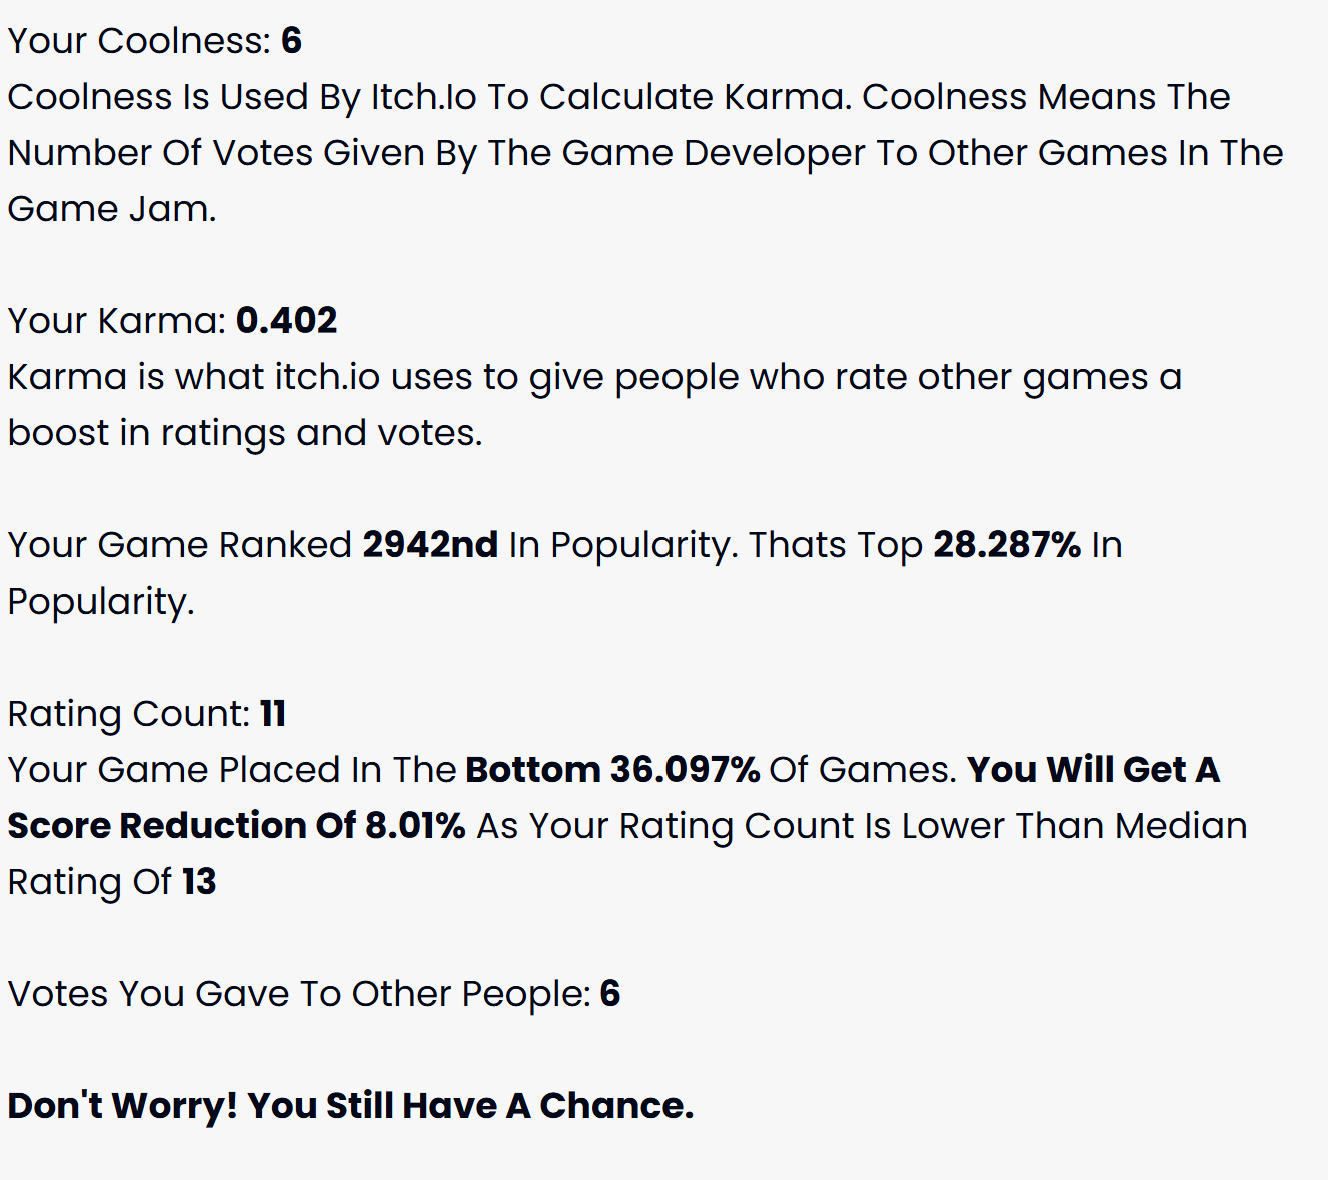Click the popularity rank 2942nd

pyautogui.click(x=430, y=545)
